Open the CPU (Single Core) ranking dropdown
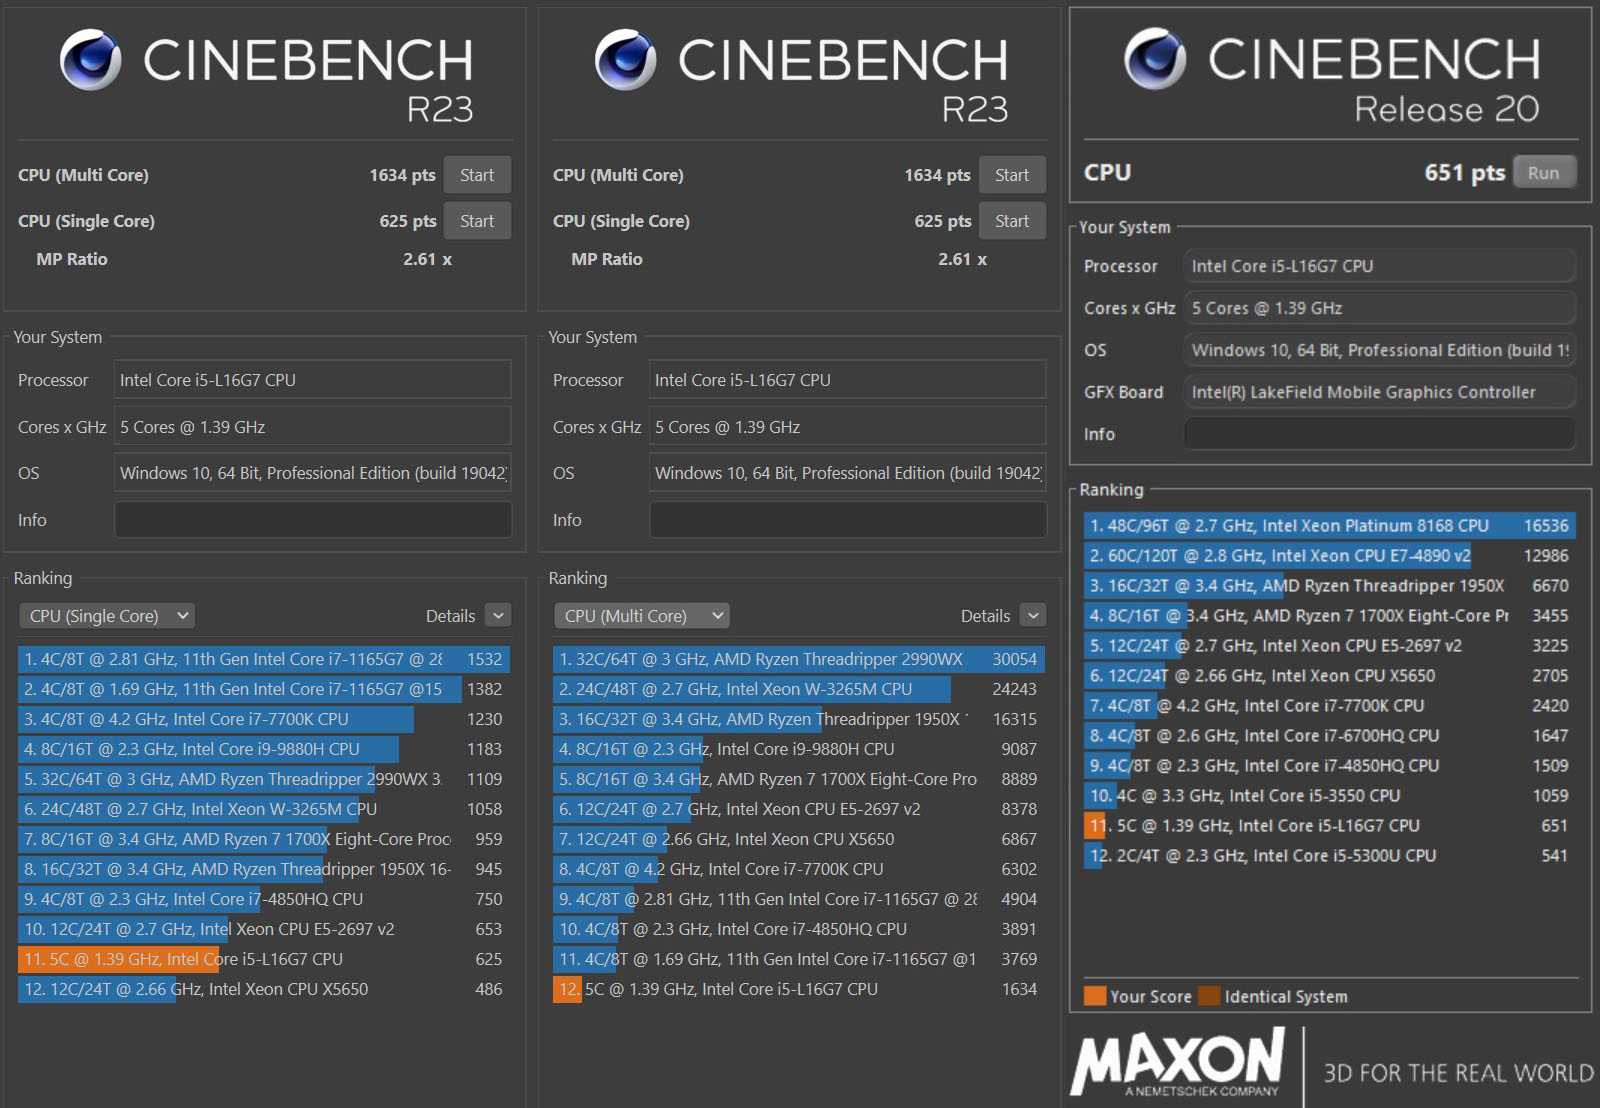The width and height of the screenshot is (1600, 1108). point(107,616)
